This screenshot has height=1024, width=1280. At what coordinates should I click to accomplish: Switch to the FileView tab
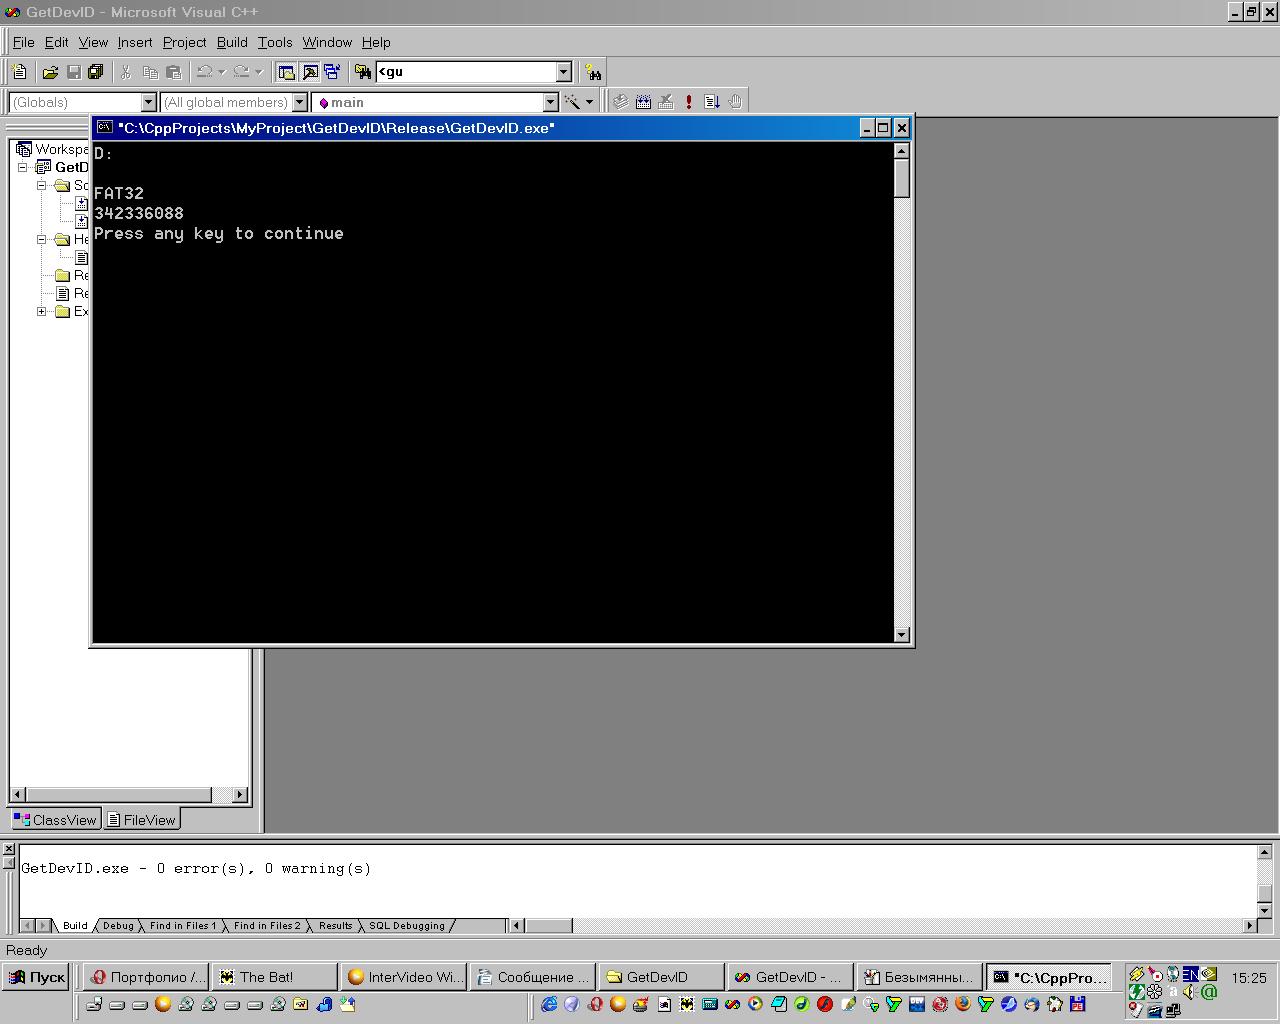(141, 820)
